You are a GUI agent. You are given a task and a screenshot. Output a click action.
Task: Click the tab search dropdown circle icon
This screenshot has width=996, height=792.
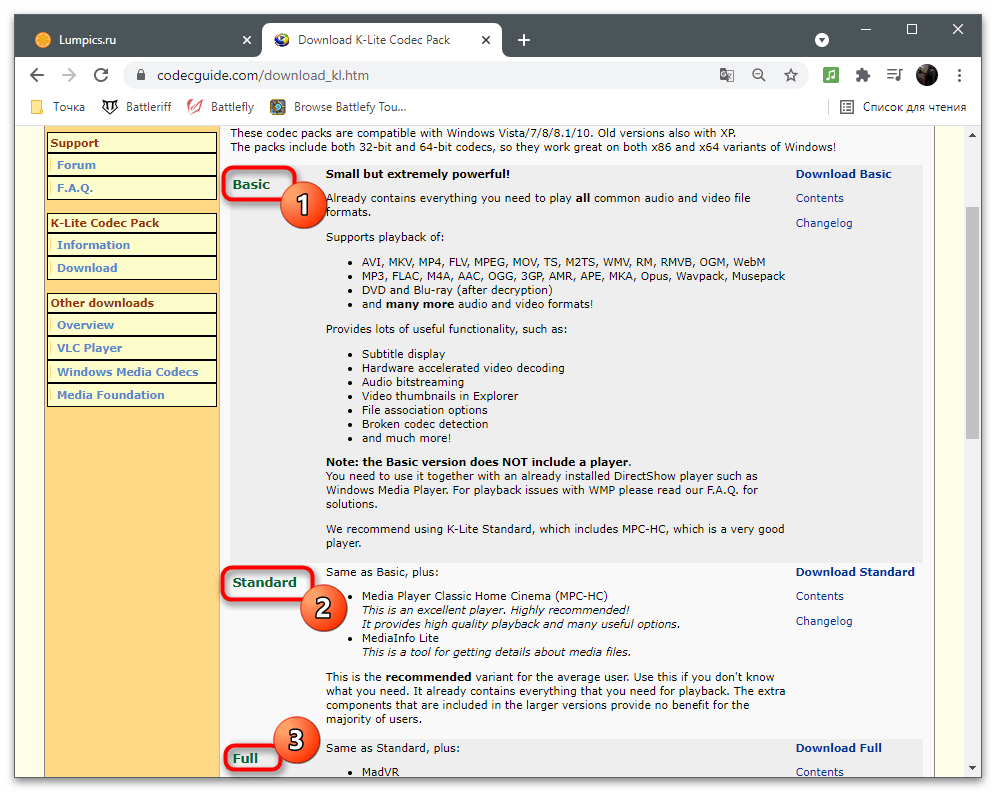coord(822,40)
